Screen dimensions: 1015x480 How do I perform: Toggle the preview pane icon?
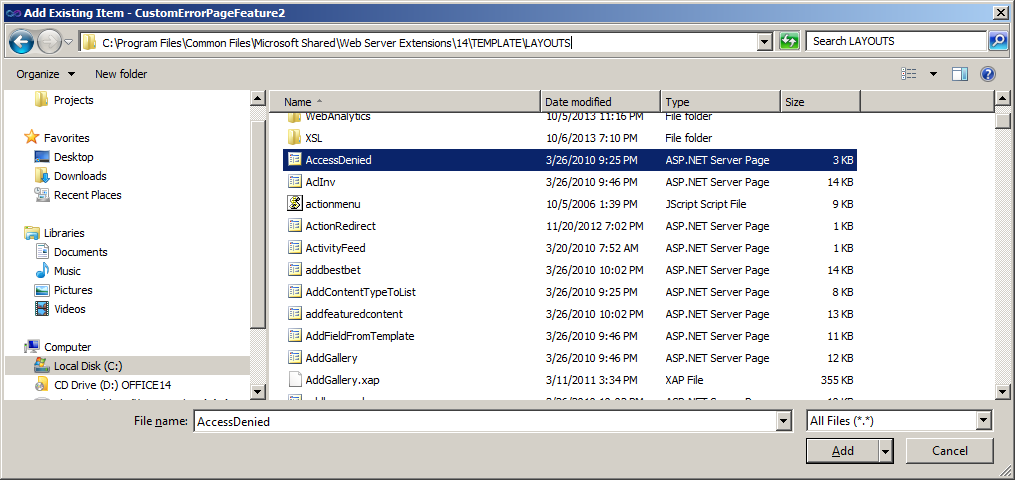pyautogui.click(x=959, y=74)
